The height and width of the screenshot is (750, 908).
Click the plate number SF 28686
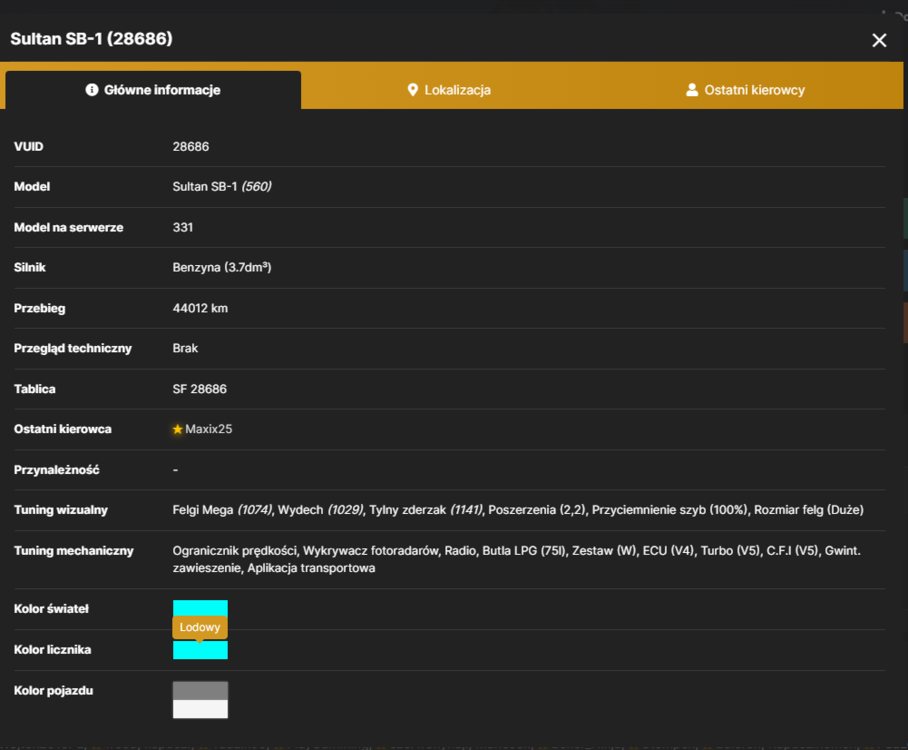pos(199,389)
